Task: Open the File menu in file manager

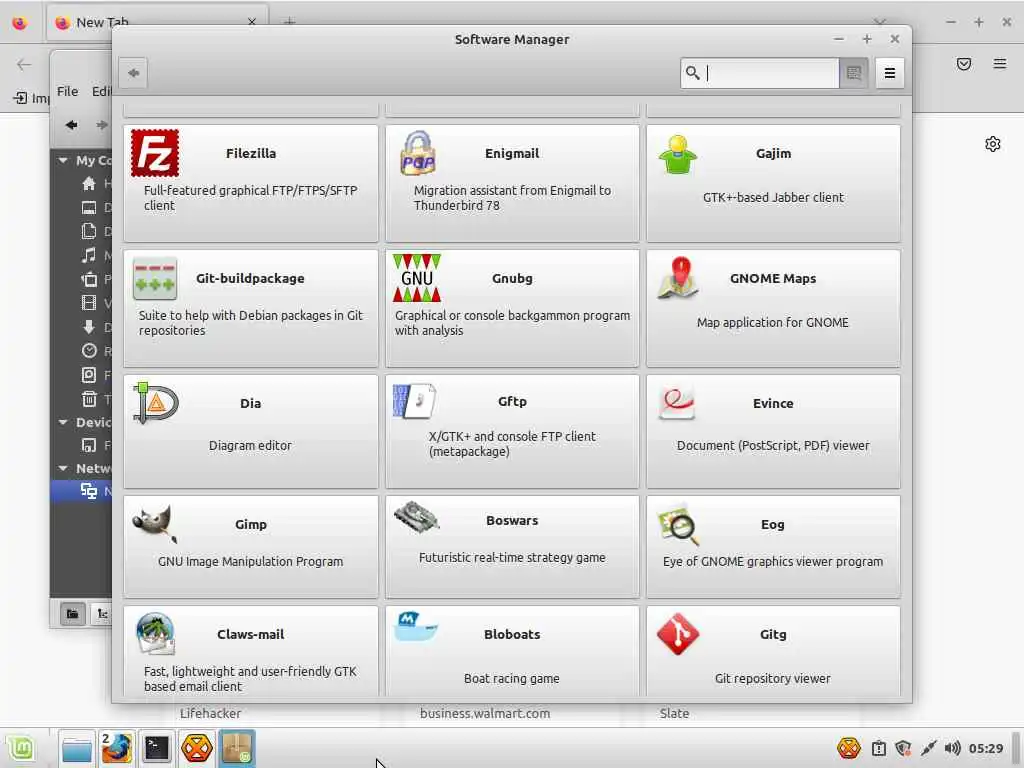Action: point(67,91)
